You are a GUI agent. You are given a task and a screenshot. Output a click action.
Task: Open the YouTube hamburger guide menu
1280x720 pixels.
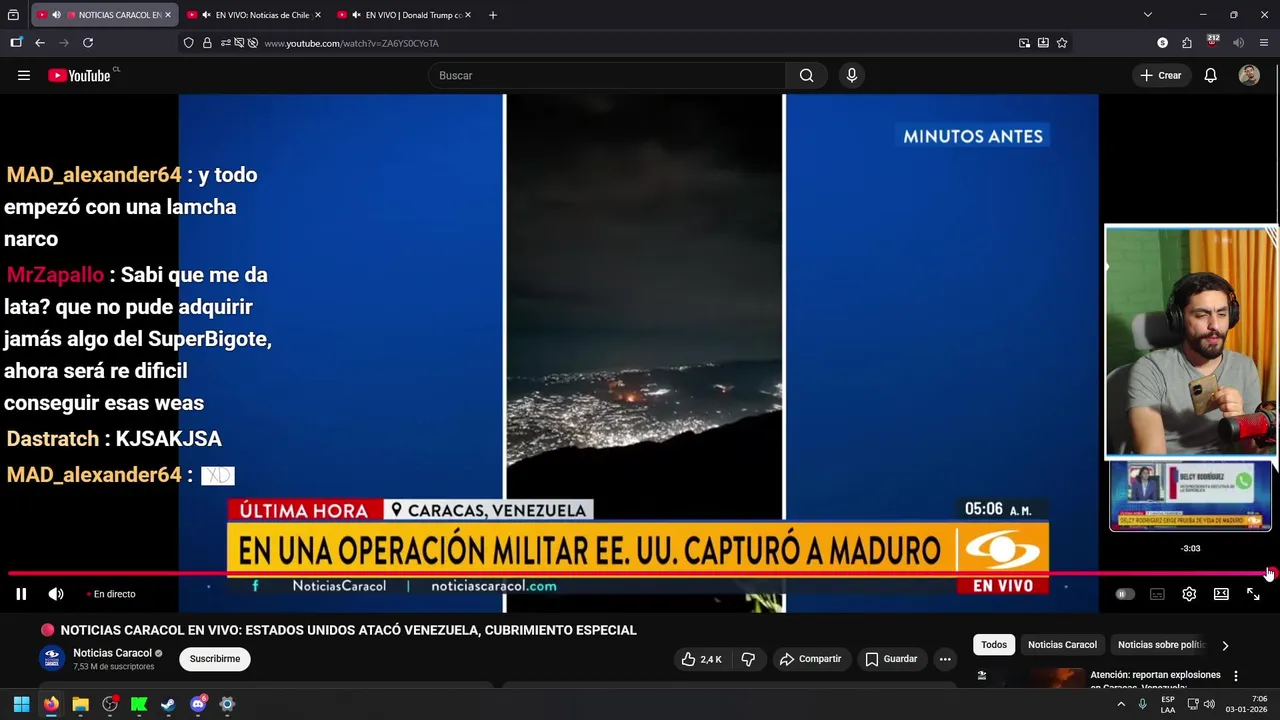(x=24, y=75)
